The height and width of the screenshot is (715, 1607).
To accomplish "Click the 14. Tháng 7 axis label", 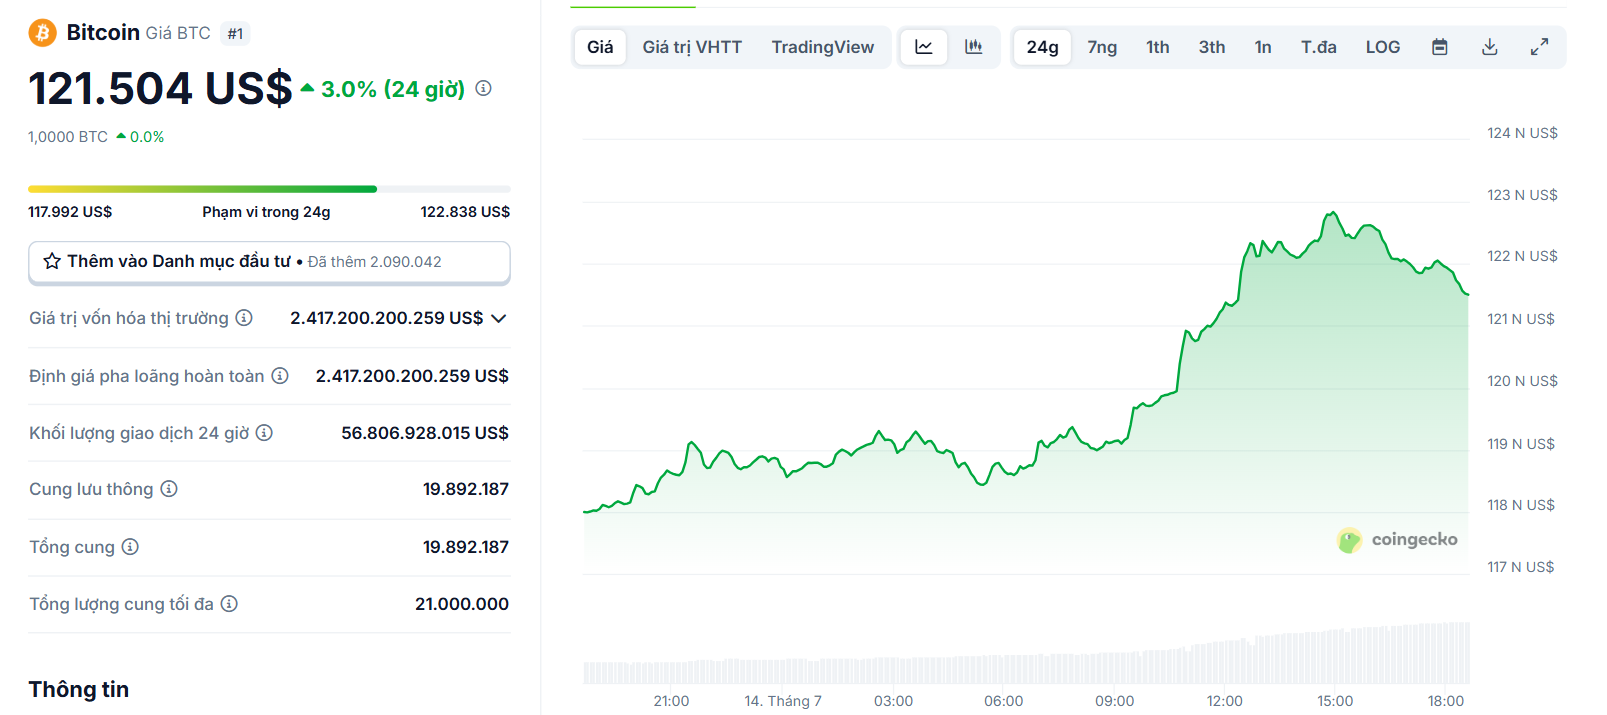I will click(783, 701).
